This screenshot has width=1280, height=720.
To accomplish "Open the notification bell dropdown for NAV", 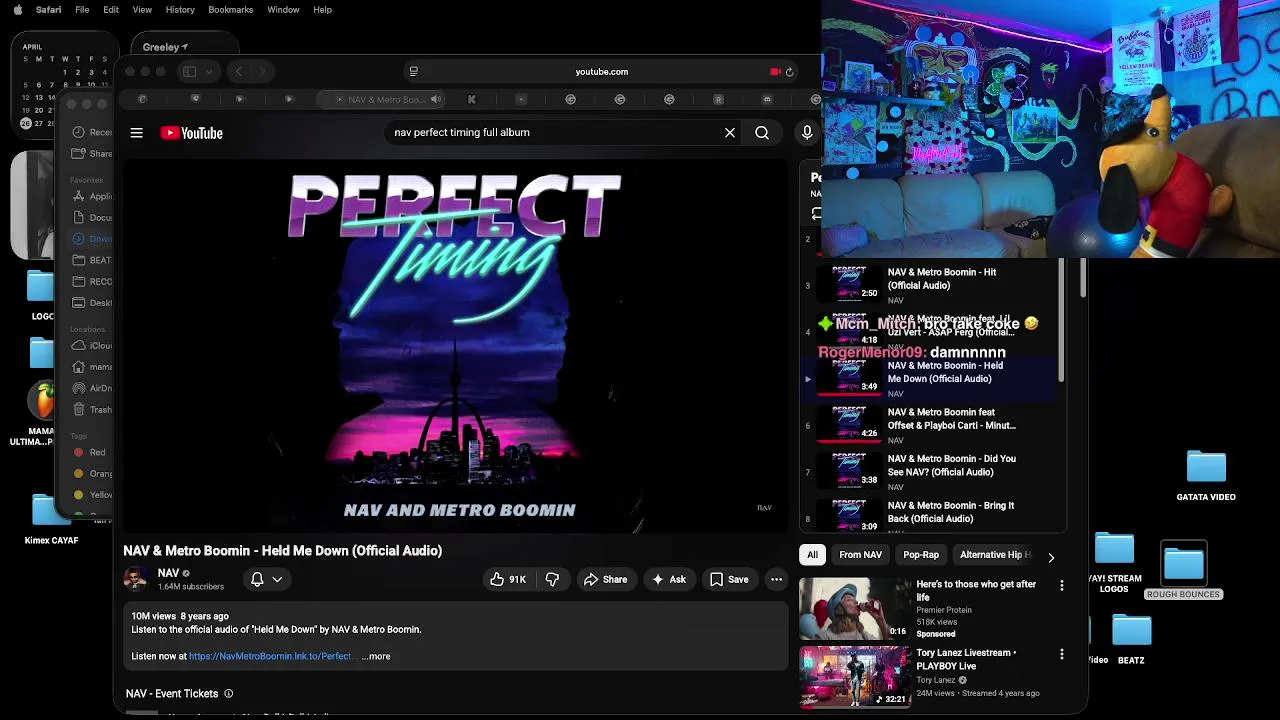I will [x=266, y=579].
